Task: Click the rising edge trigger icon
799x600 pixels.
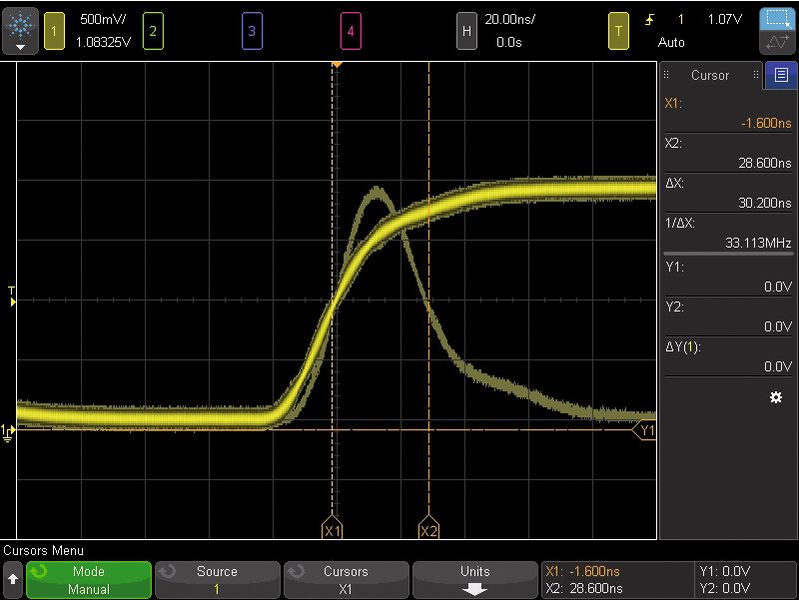Action: pos(649,20)
